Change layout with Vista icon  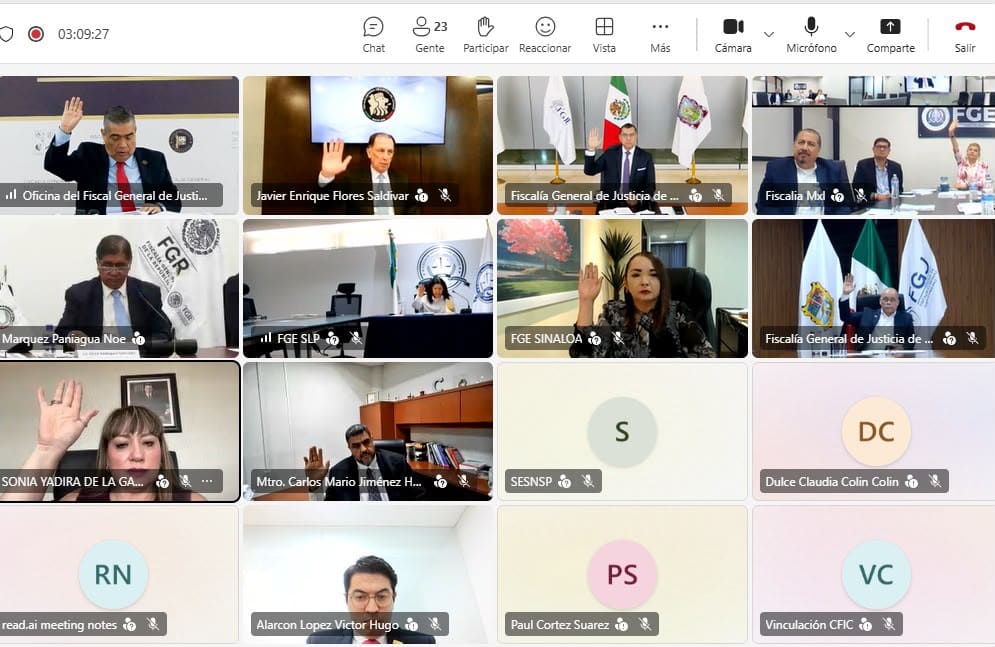coord(604,35)
